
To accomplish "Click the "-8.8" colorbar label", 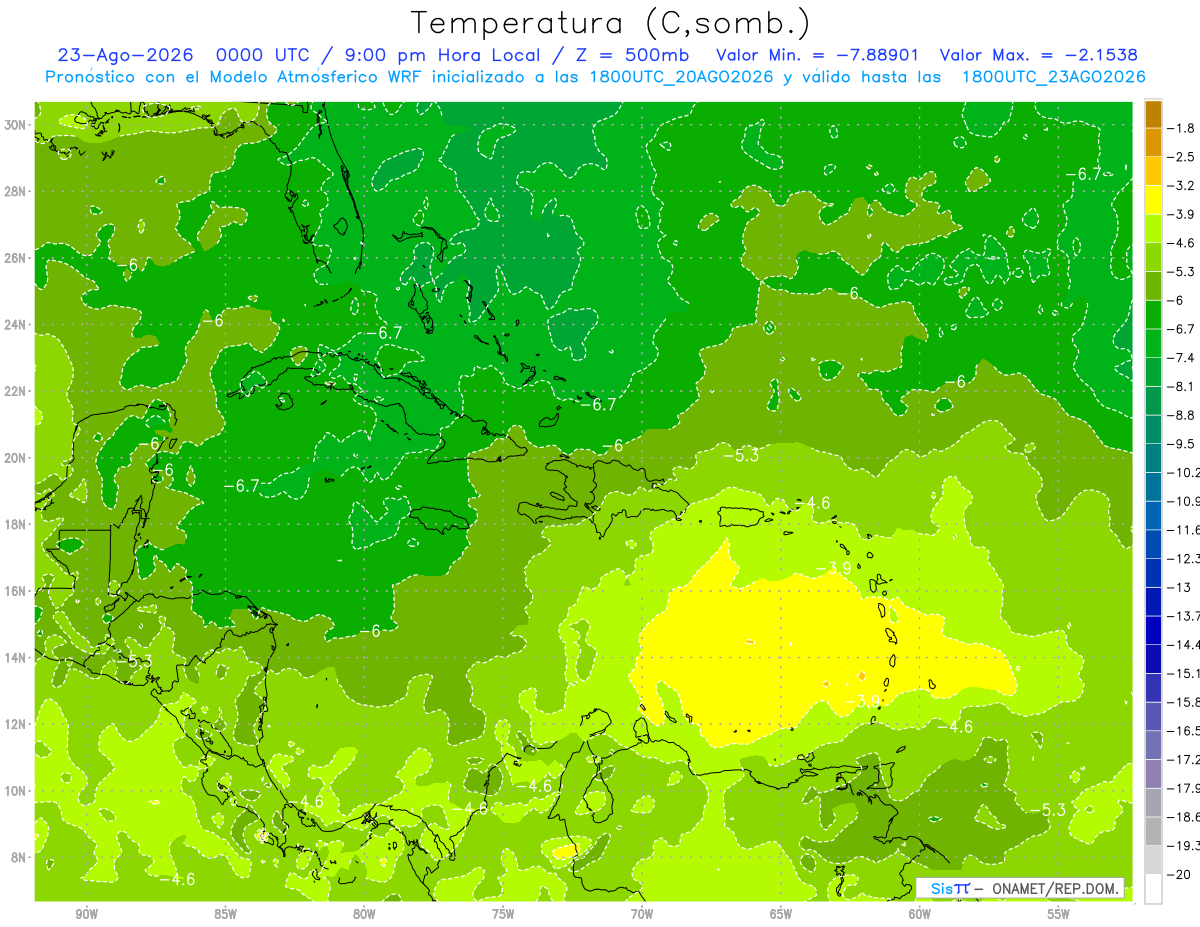I will click(1182, 414).
